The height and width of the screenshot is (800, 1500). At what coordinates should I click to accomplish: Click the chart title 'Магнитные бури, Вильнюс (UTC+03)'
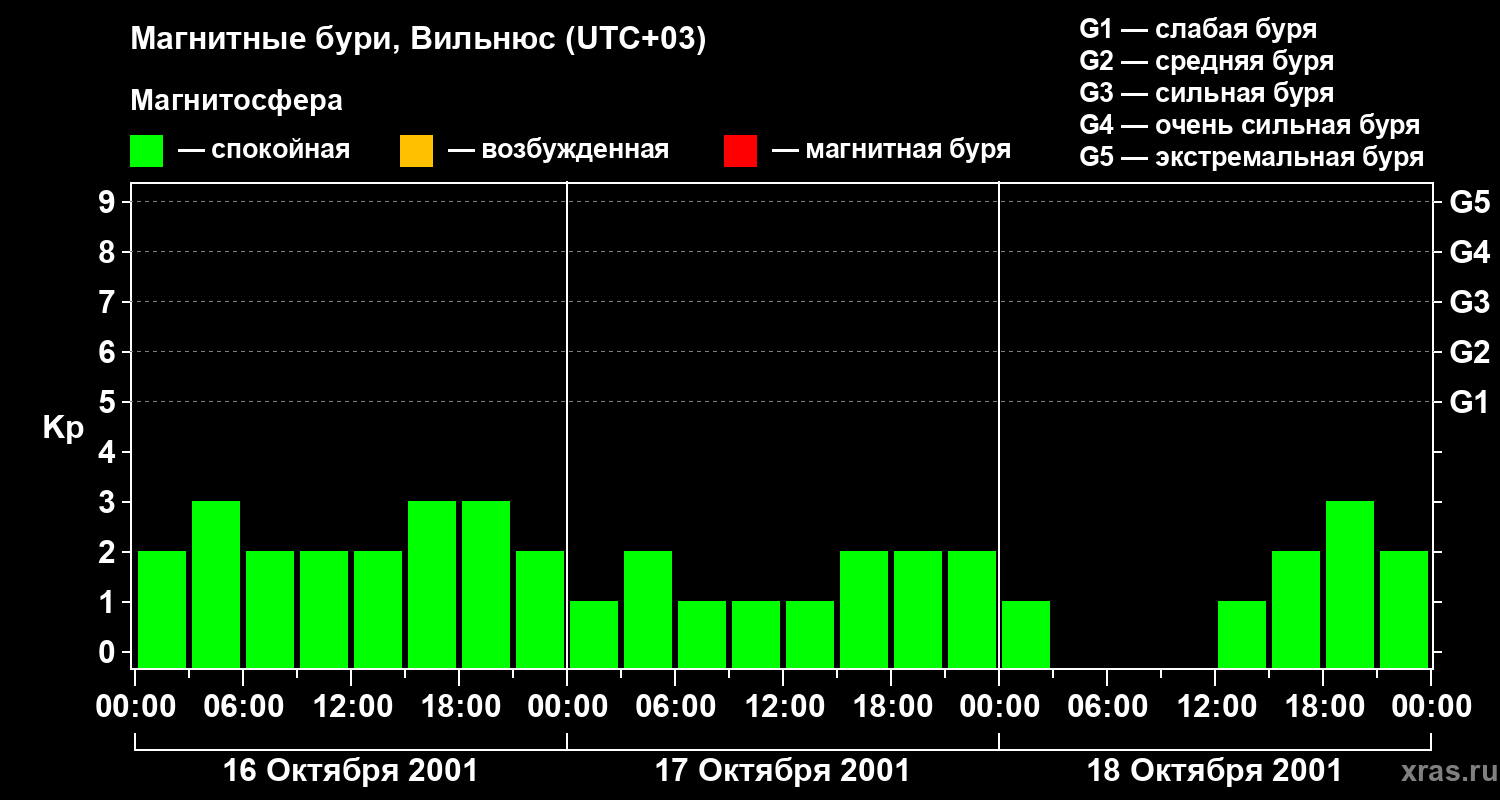(418, 40)
